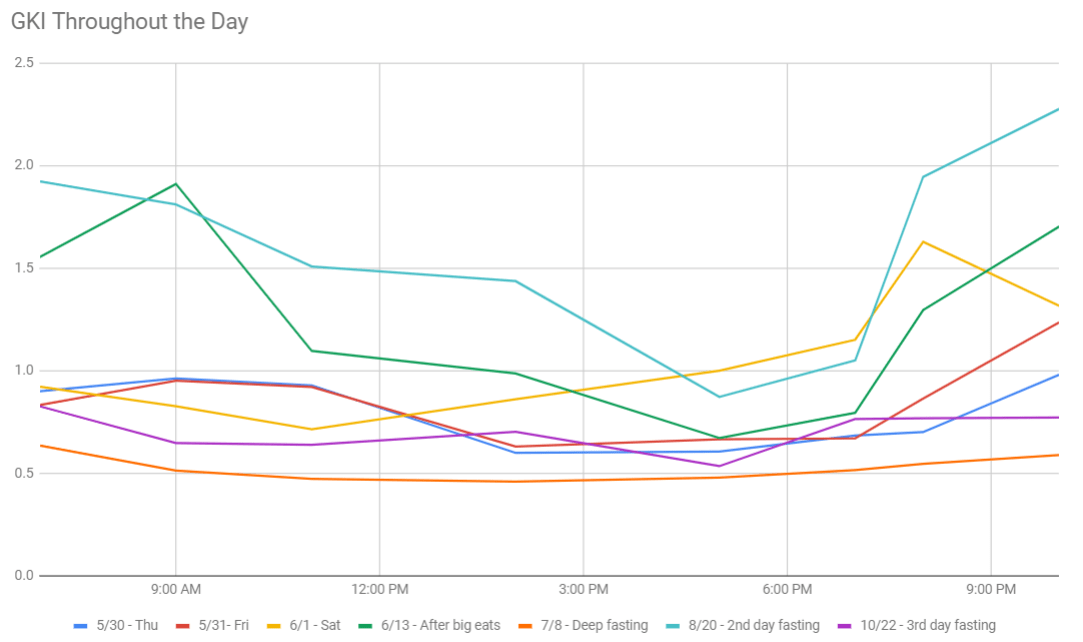
Task: Select the 6:00 PM axis label
Action: [x=787, y=589]
